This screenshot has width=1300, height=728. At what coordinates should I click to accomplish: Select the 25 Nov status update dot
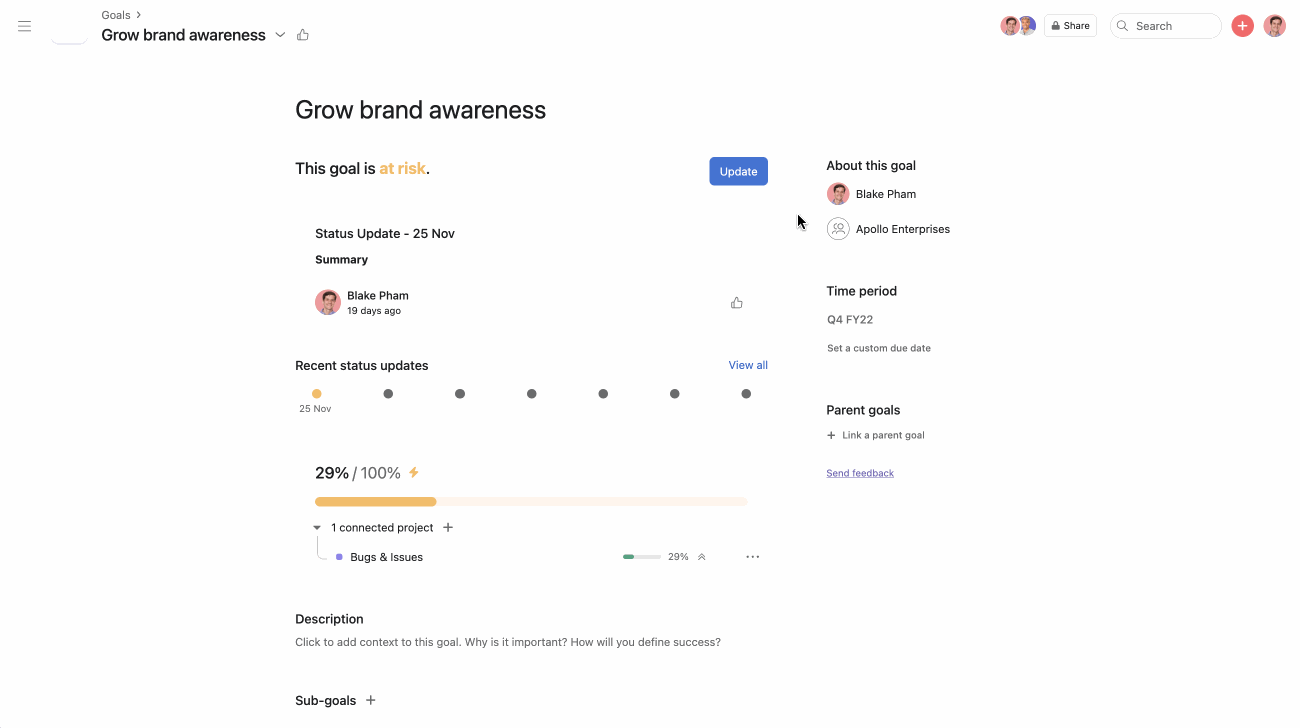pos(316,393)
